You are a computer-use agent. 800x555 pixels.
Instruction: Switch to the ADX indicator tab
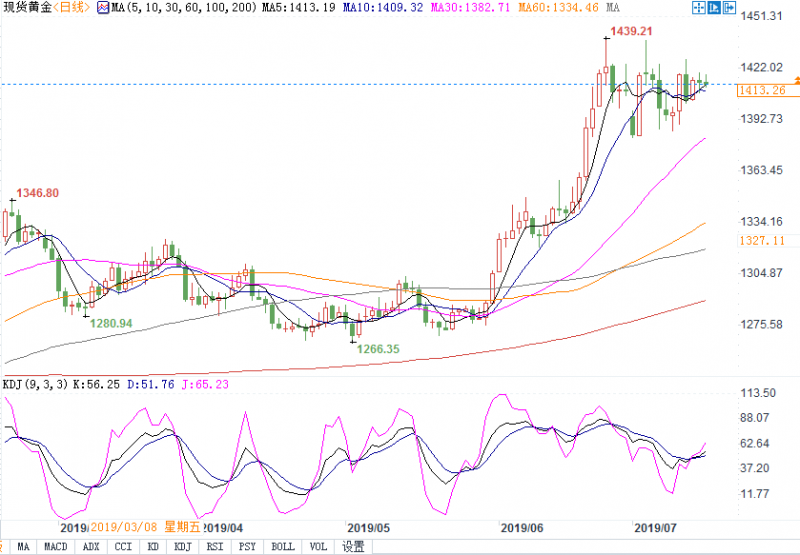[91, 547]
